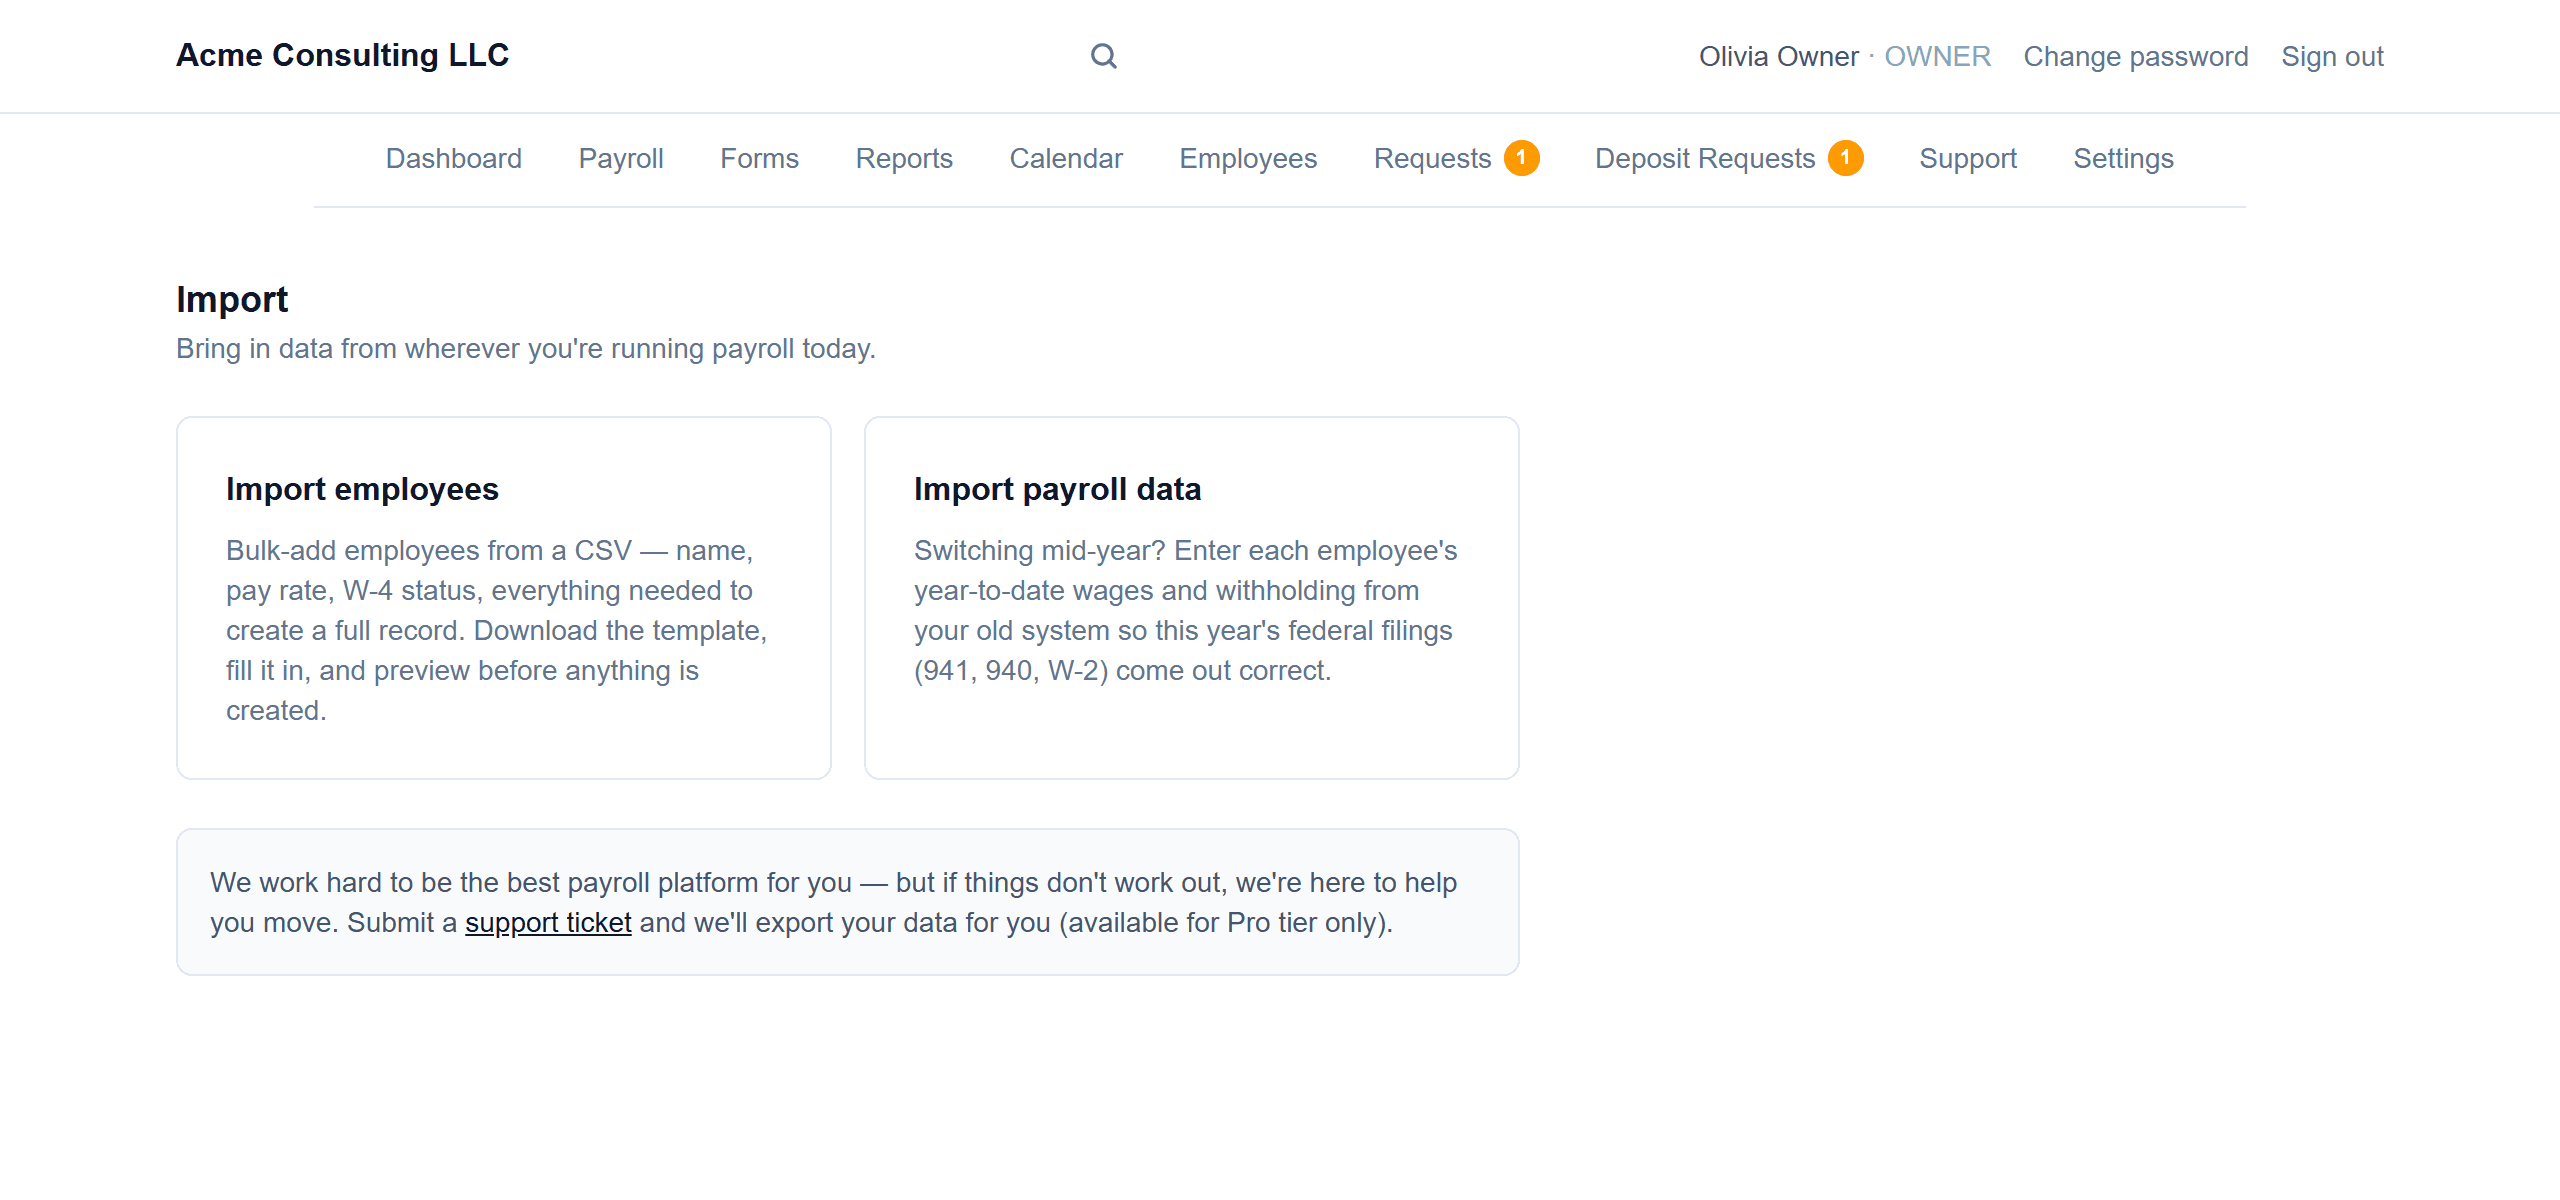Click the Acme Consulting LLC company name
The height and width of the screenshot is (1200, 2560).
tap(343, 55)
